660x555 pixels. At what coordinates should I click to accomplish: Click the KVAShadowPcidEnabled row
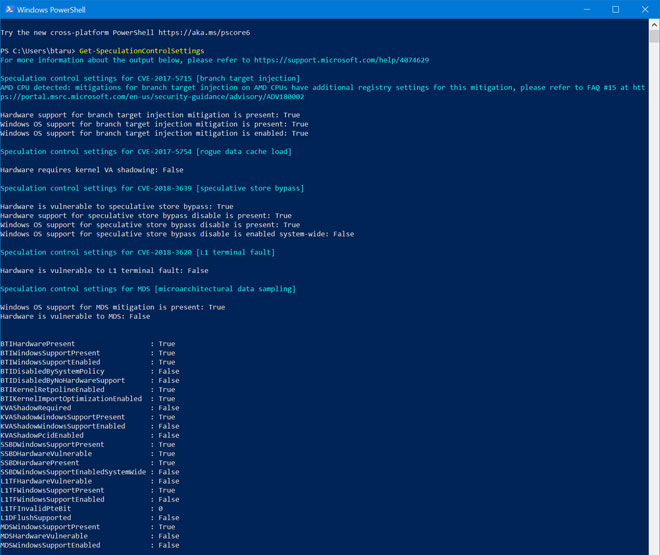90,436
